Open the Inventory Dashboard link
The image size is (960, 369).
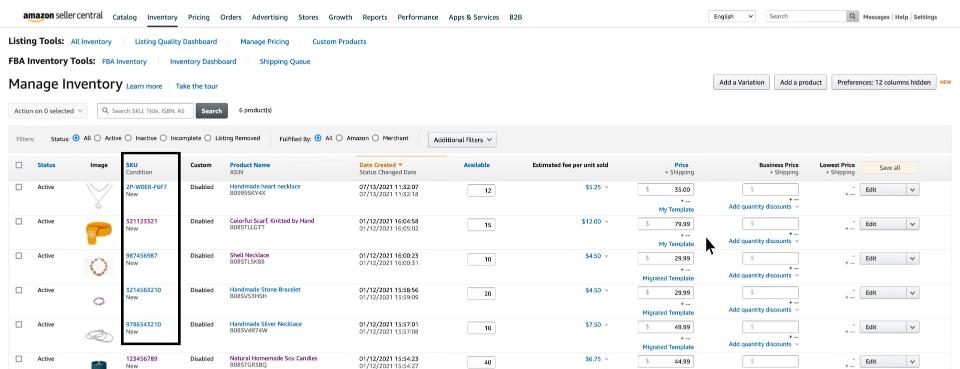point(203,62)
